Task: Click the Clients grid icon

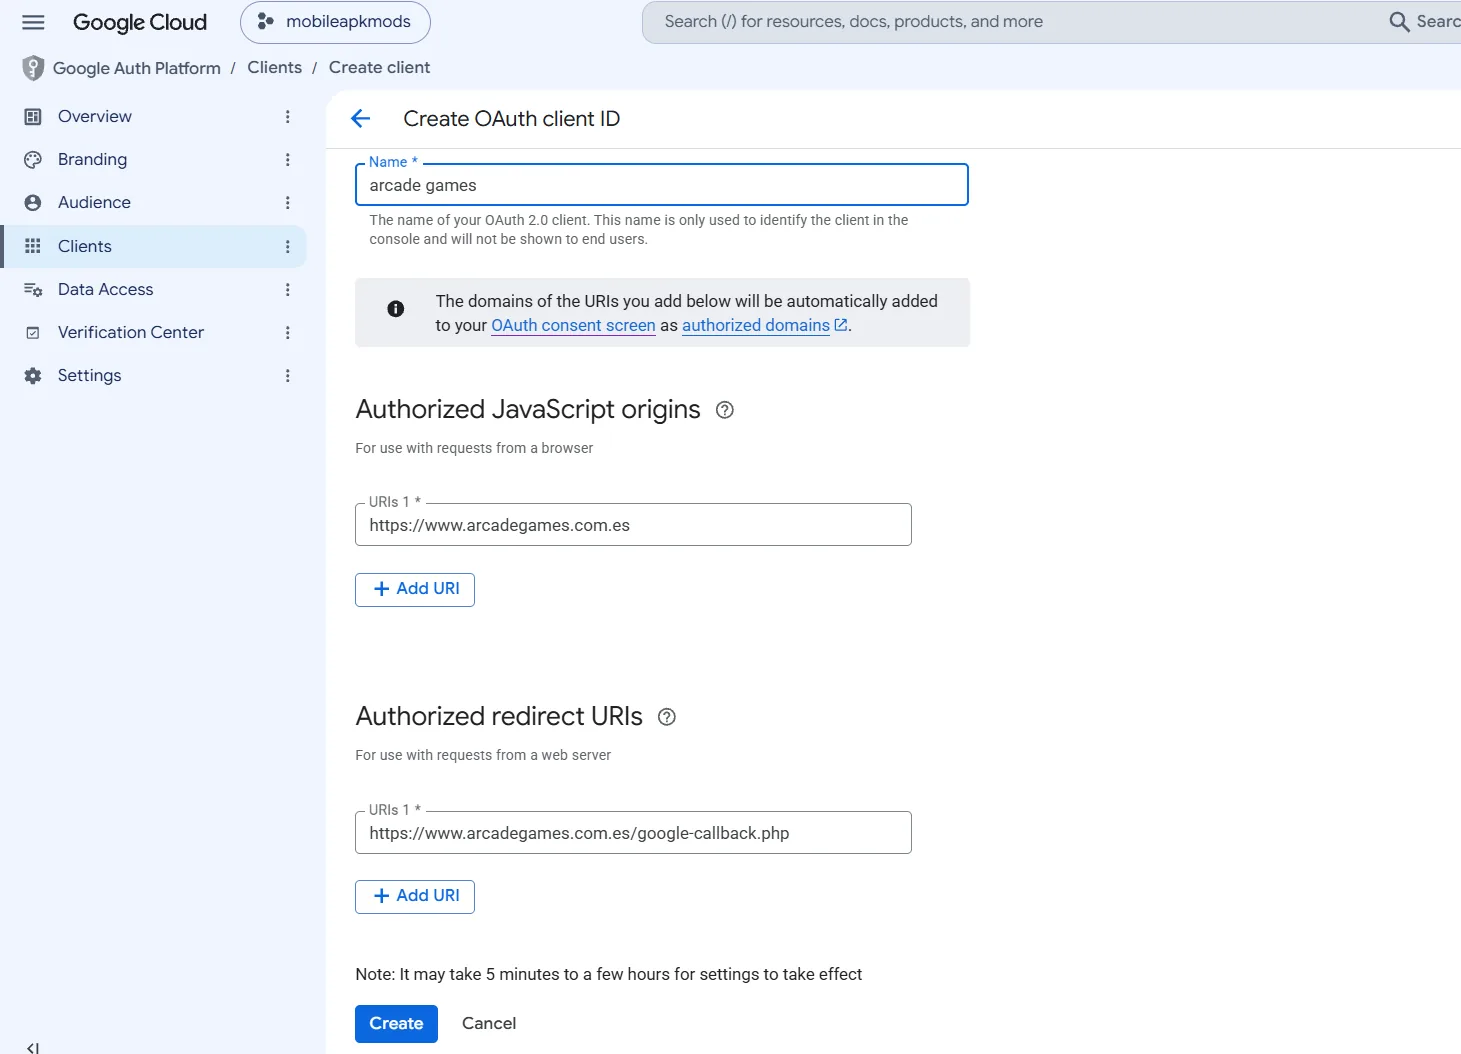Action: [33, 246]
